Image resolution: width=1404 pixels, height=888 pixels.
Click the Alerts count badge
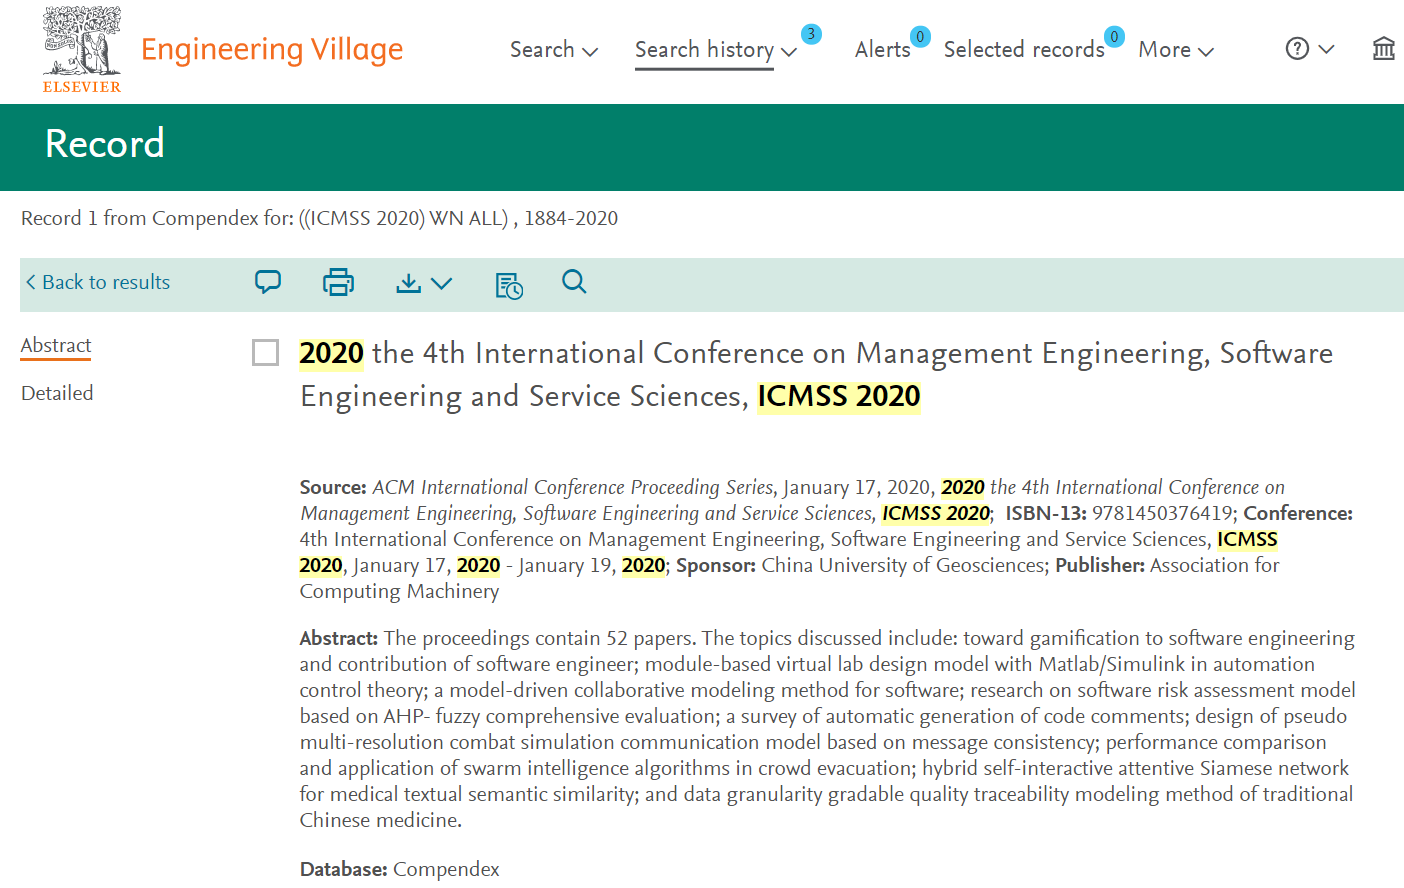920,37
